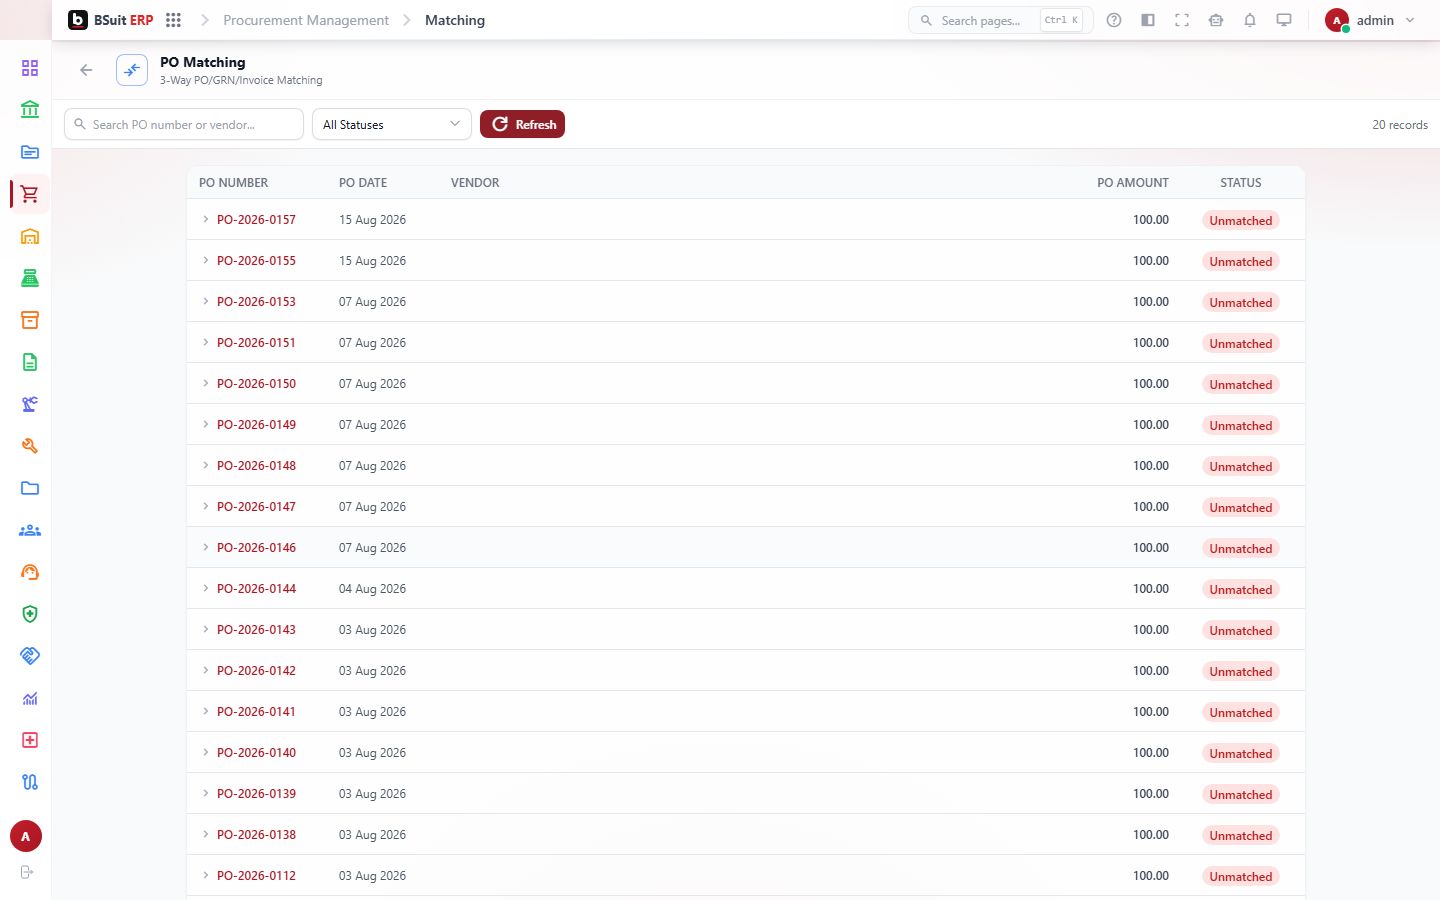Open the chart analytics icon in sidebar
The height and width of the screenshot is (900, 1440).
[x=30, y=698]
